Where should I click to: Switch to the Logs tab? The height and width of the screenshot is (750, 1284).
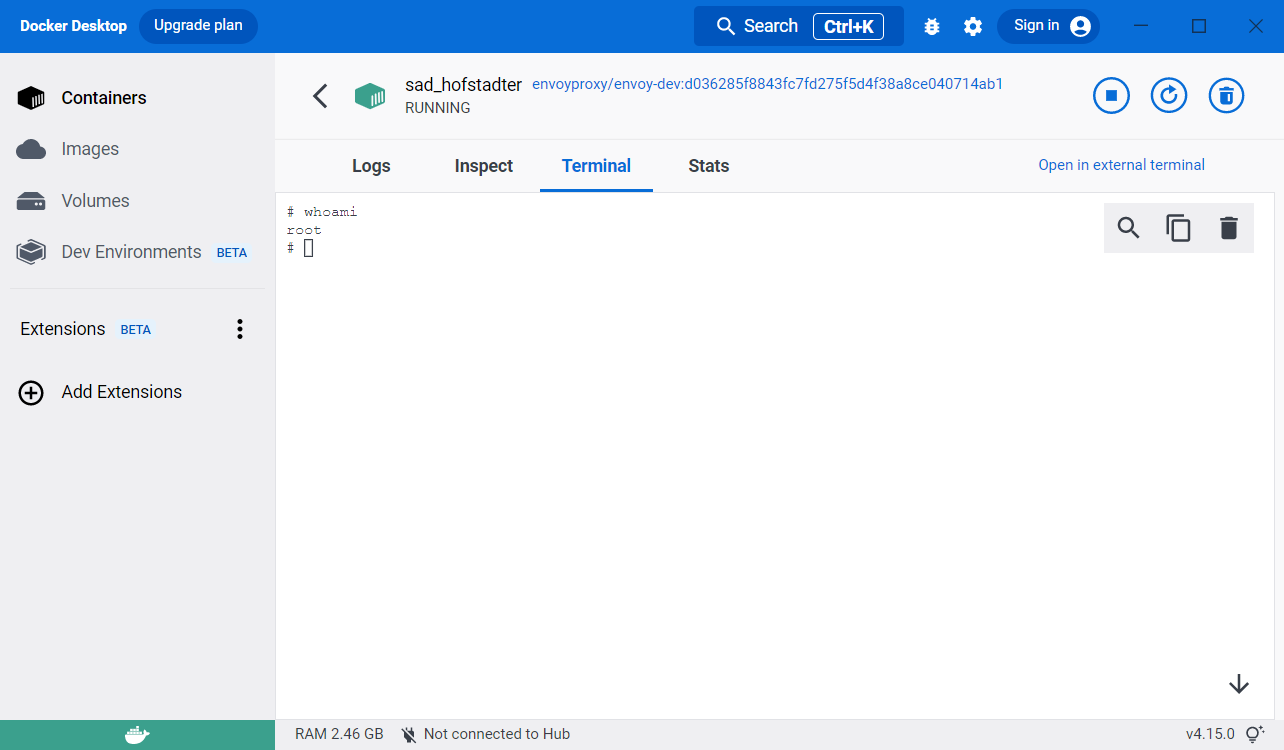click(x=371, y=166)
